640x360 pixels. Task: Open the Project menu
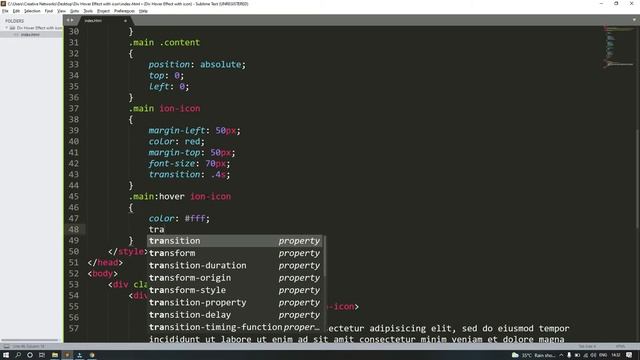[103, 11]
